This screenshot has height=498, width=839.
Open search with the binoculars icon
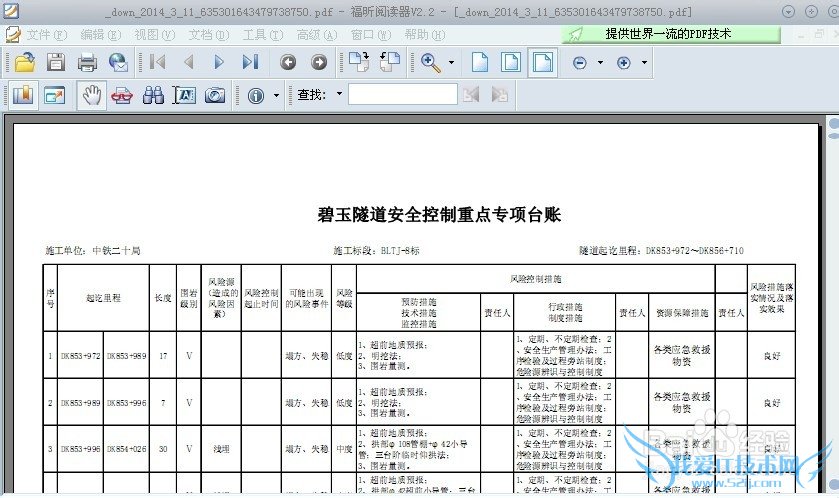click(x=154, y=96)
